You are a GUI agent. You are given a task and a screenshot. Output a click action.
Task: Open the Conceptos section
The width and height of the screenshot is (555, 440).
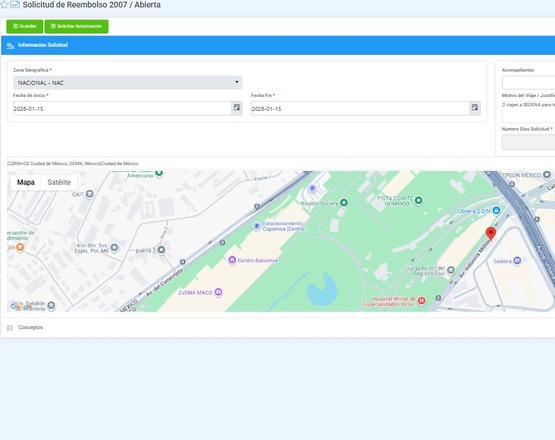point(30,327)
